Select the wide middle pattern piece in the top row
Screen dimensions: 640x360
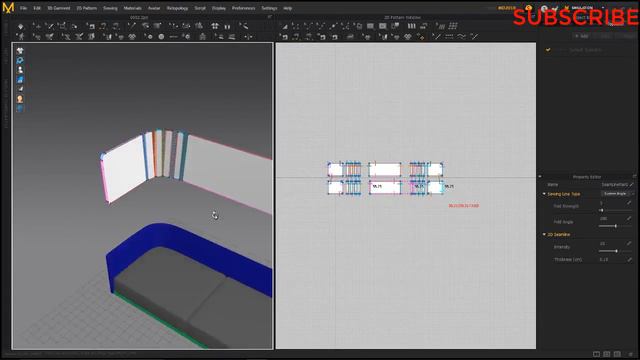pos(385,169)
